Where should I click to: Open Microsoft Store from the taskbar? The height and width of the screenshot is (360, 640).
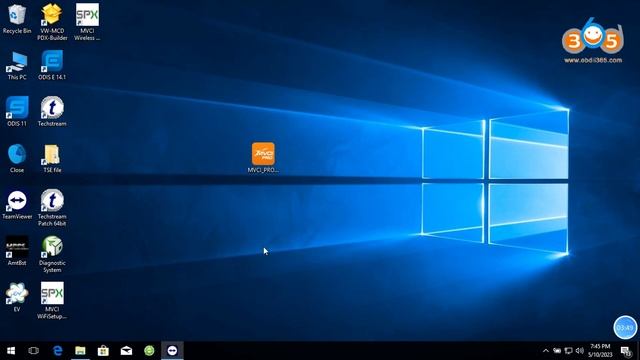pyautogui.click(x=103, y=351)
